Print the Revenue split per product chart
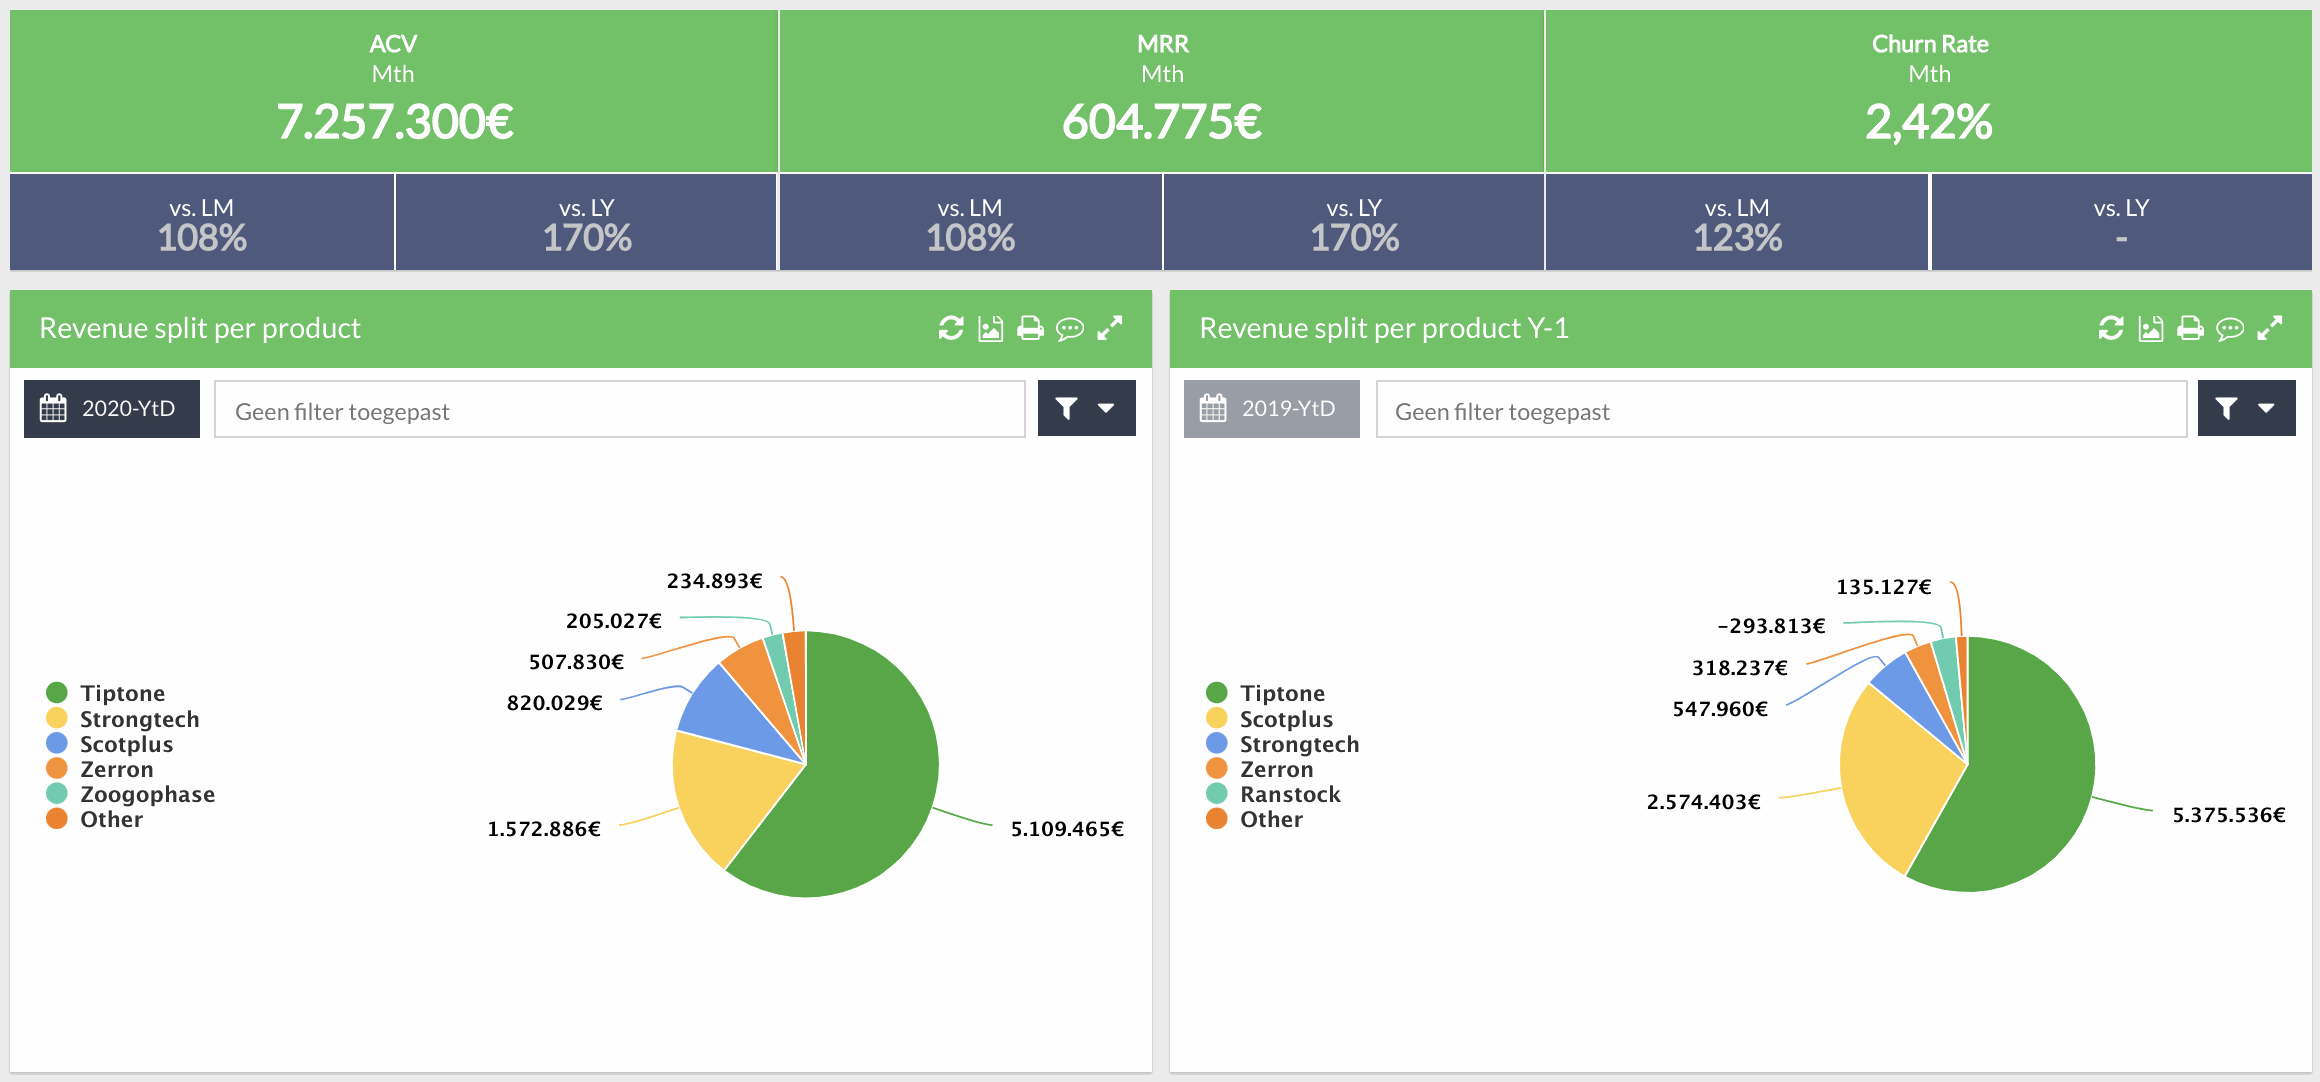2320x1082 pixels. (1028, 328)
